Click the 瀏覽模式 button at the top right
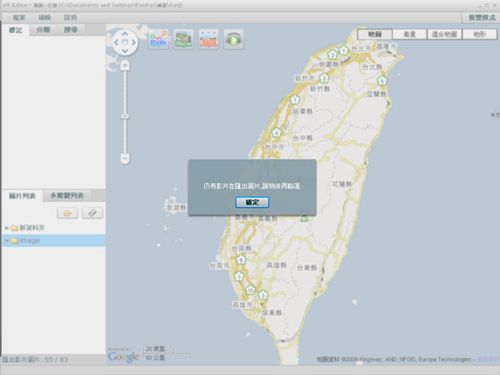Viewport: 500px width, 375px height. (x=482, y=18)
